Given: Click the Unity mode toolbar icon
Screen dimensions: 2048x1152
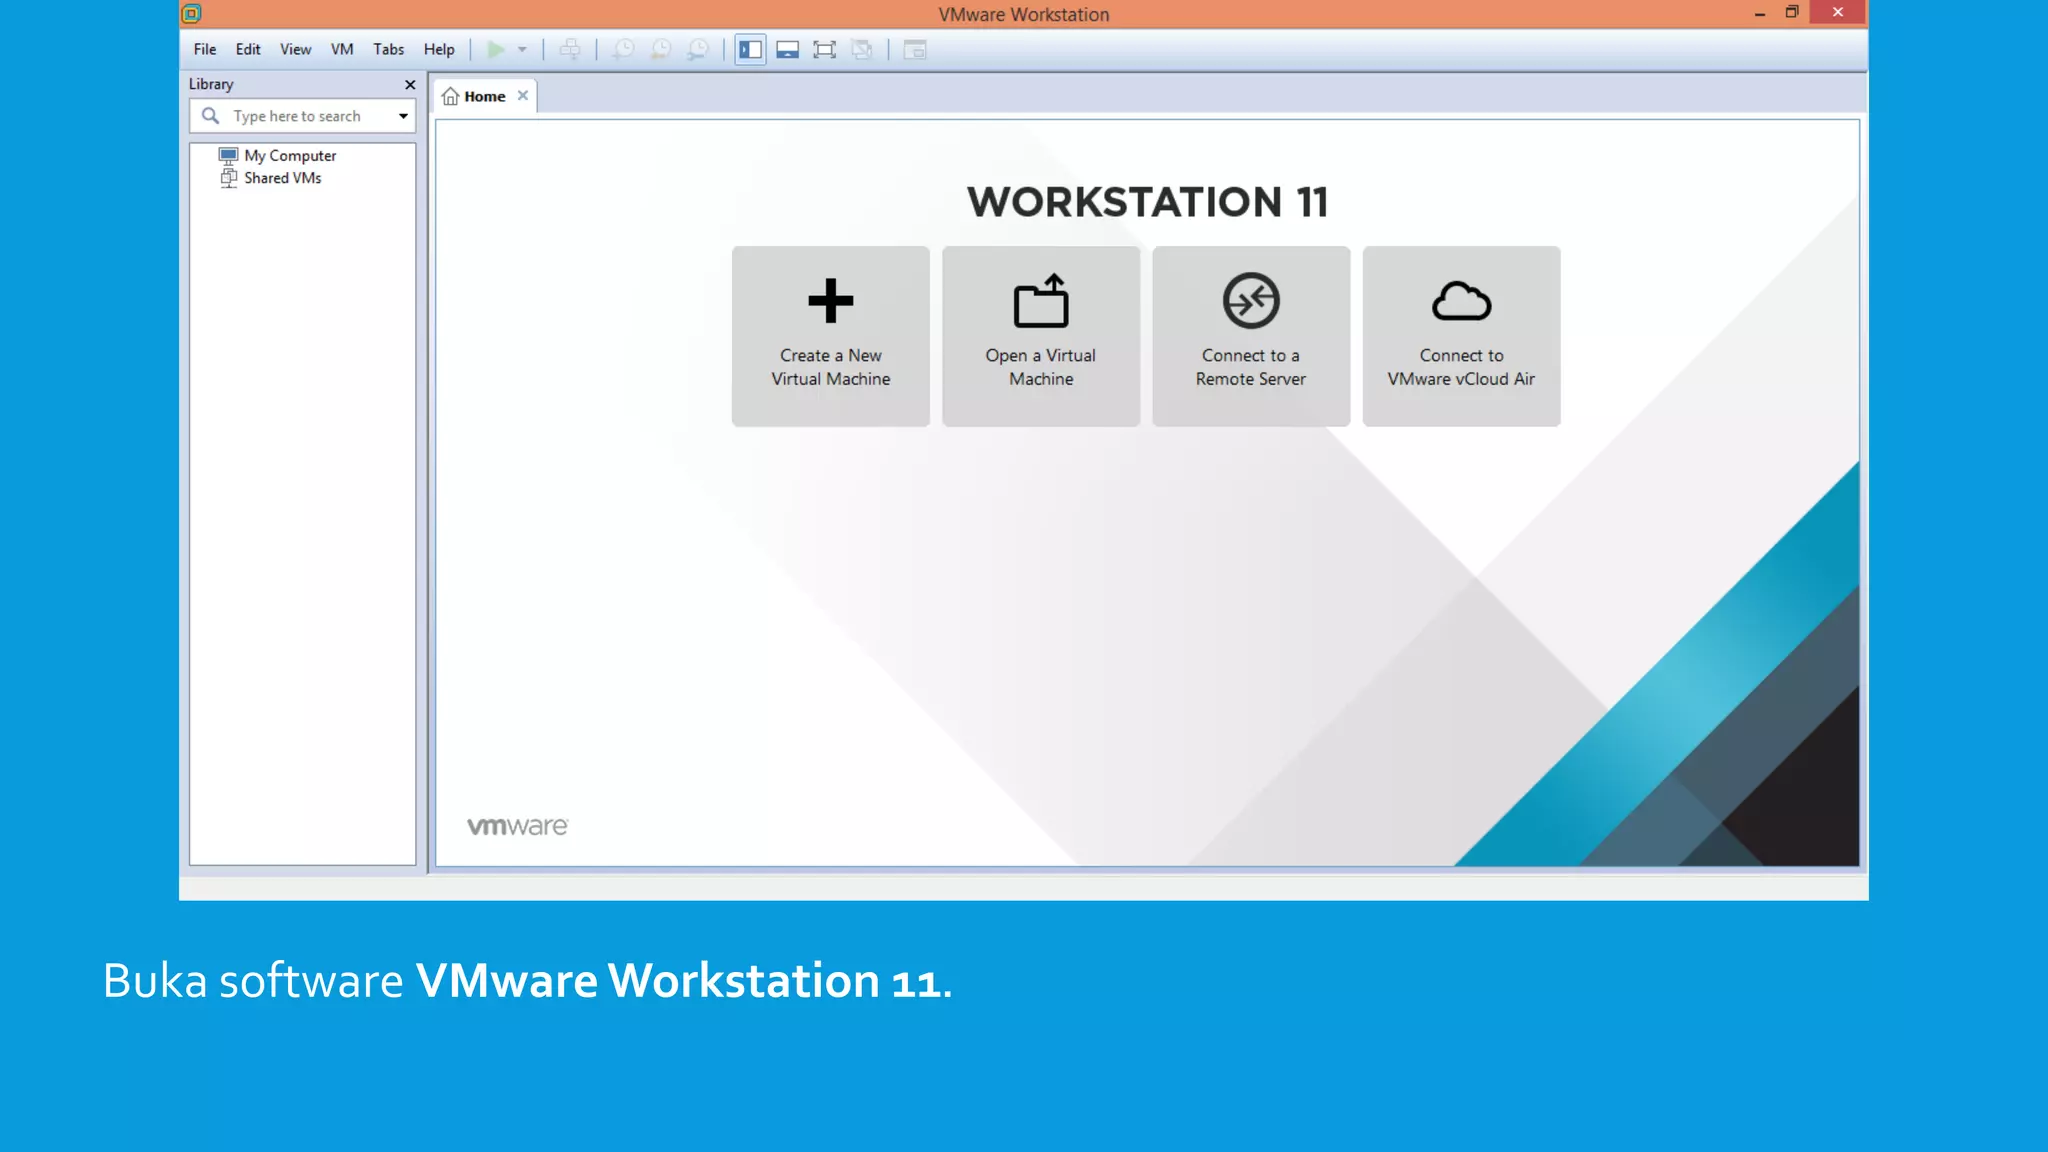Looking at the screenshot, I should 862,50.
